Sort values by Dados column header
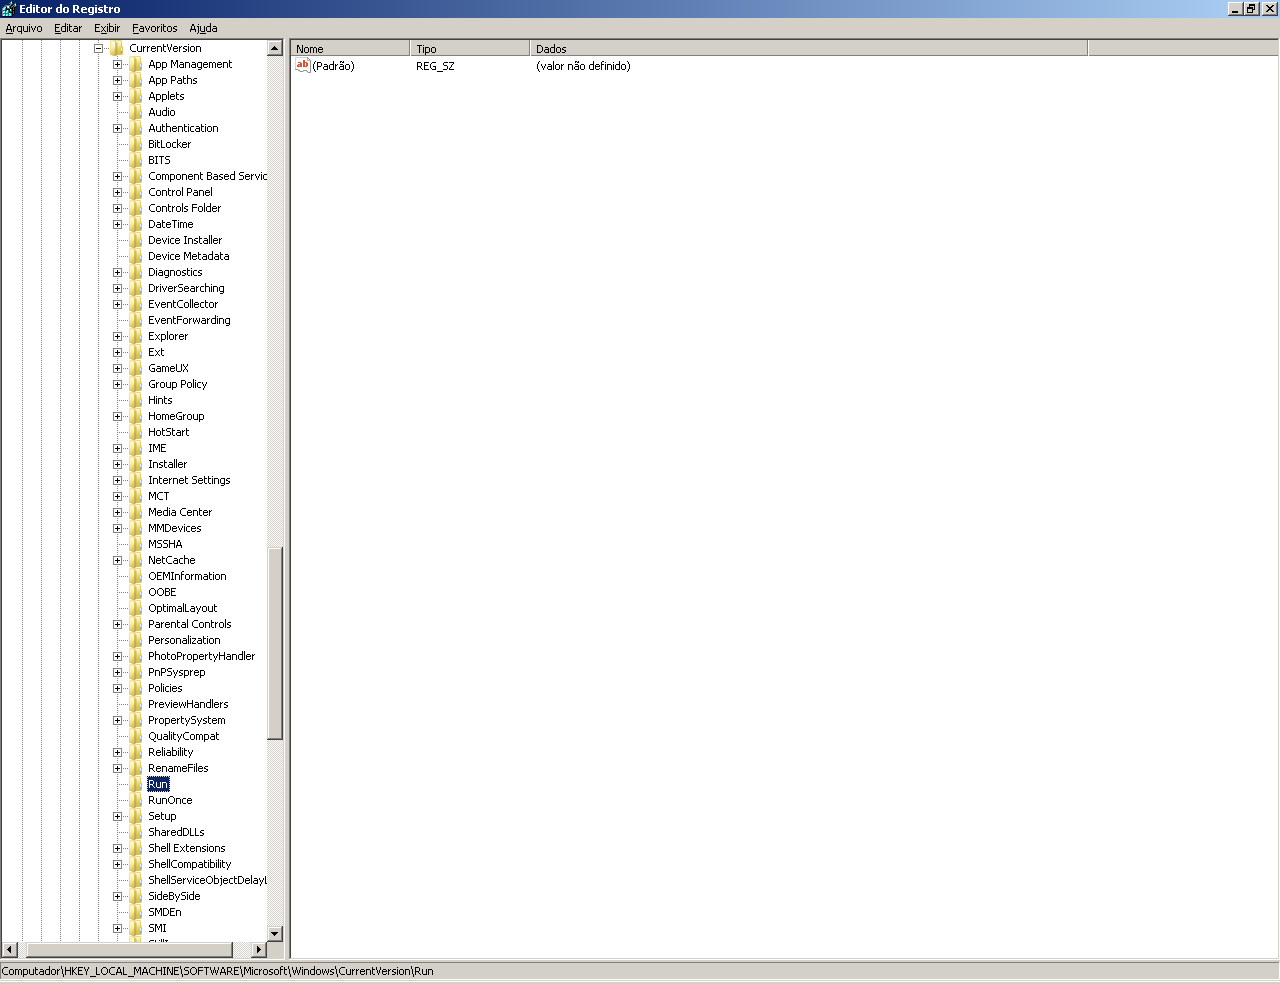This screenshot has height=984, width=1280. (x=808, y=48)
